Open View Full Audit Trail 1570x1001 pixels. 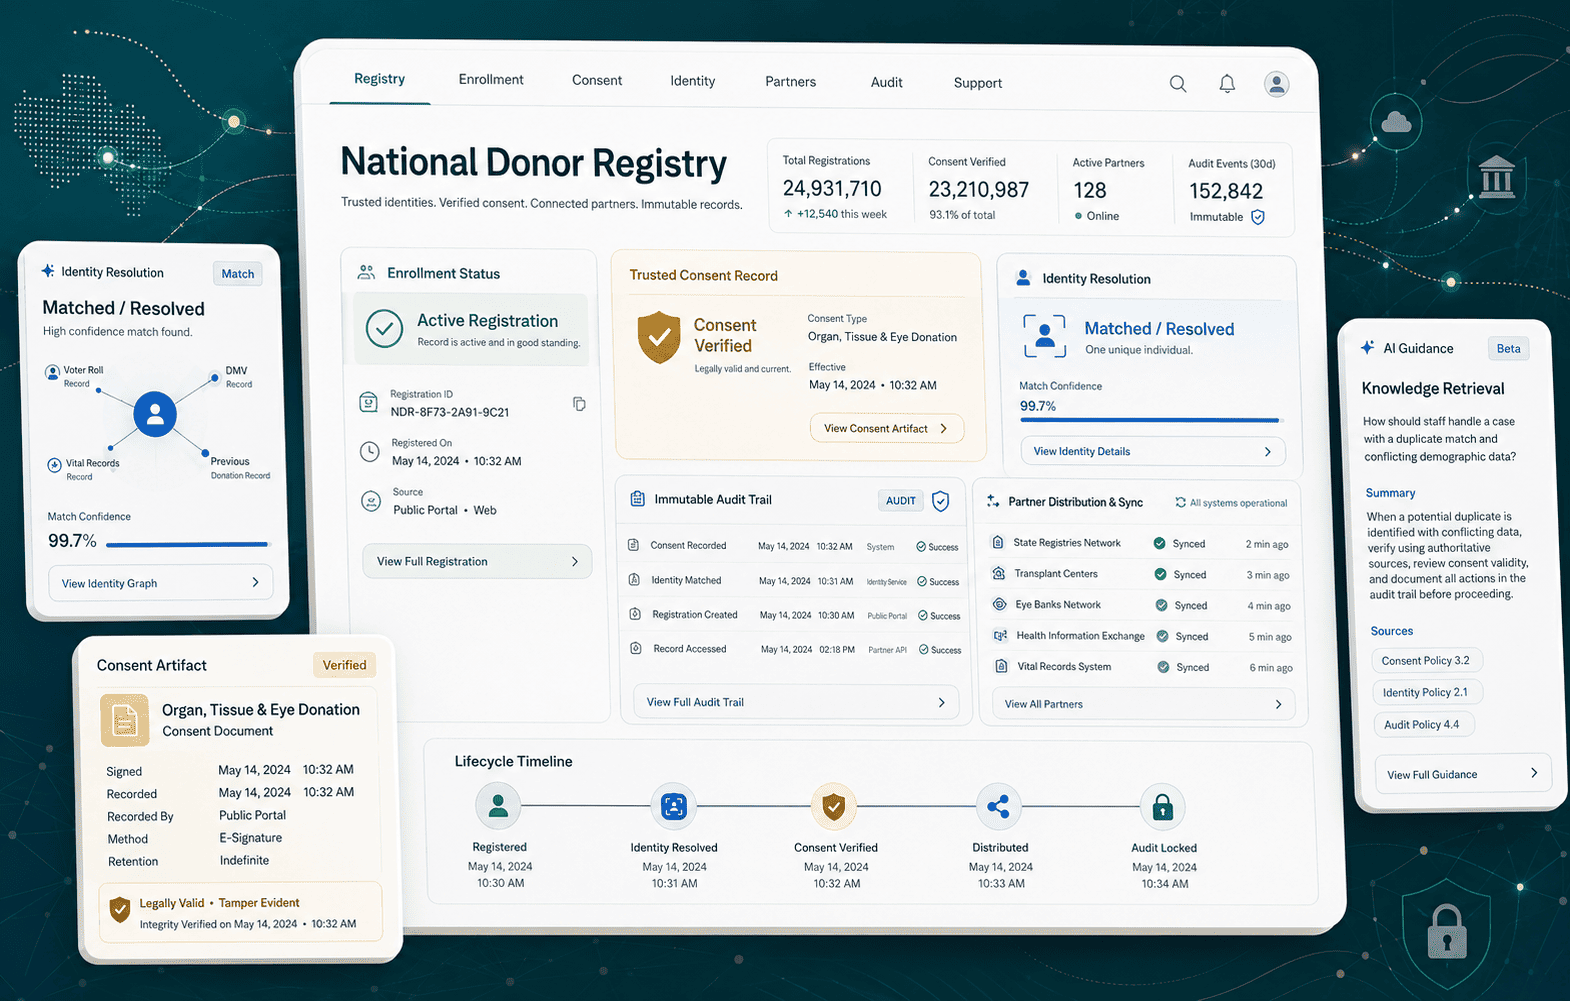(x=796, y=702)
